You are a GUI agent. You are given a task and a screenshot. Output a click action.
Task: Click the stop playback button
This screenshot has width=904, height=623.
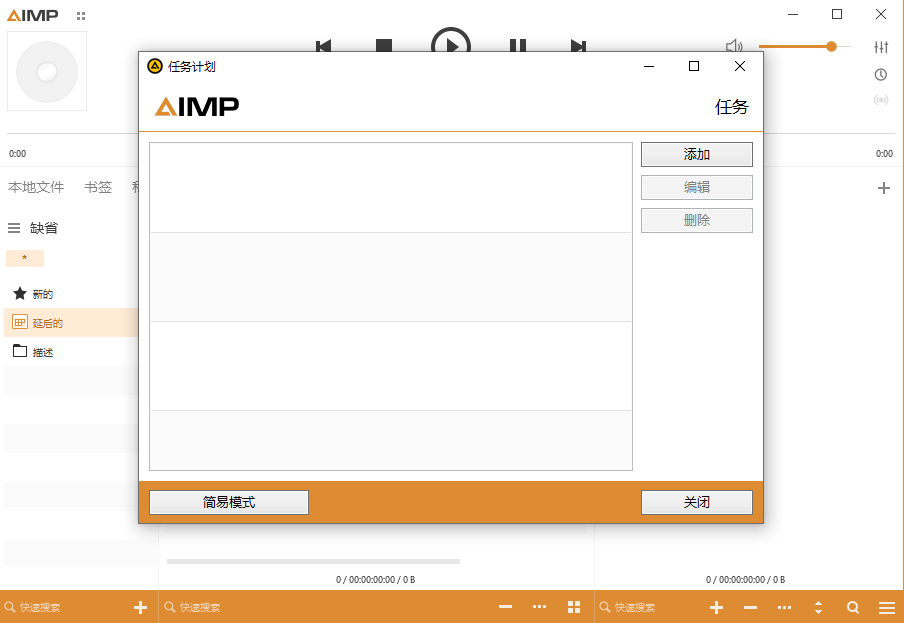click(x=384, y=46)
